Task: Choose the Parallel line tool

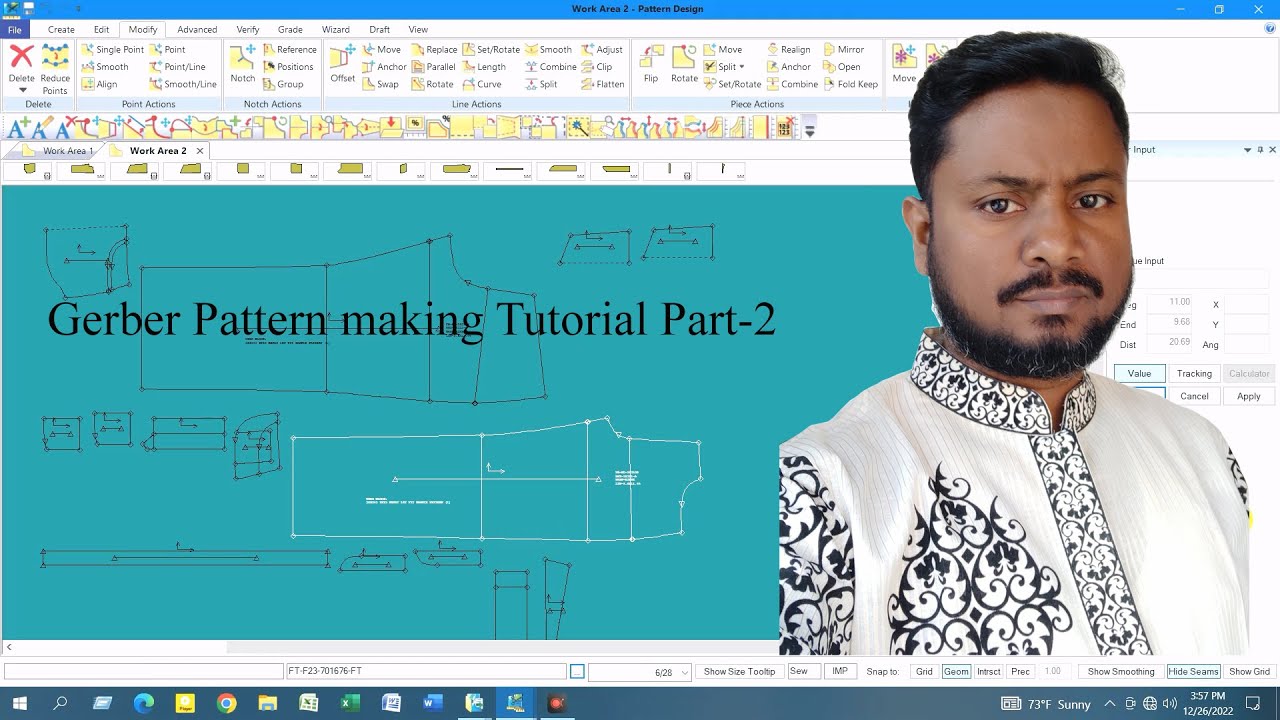Action: 432,67
